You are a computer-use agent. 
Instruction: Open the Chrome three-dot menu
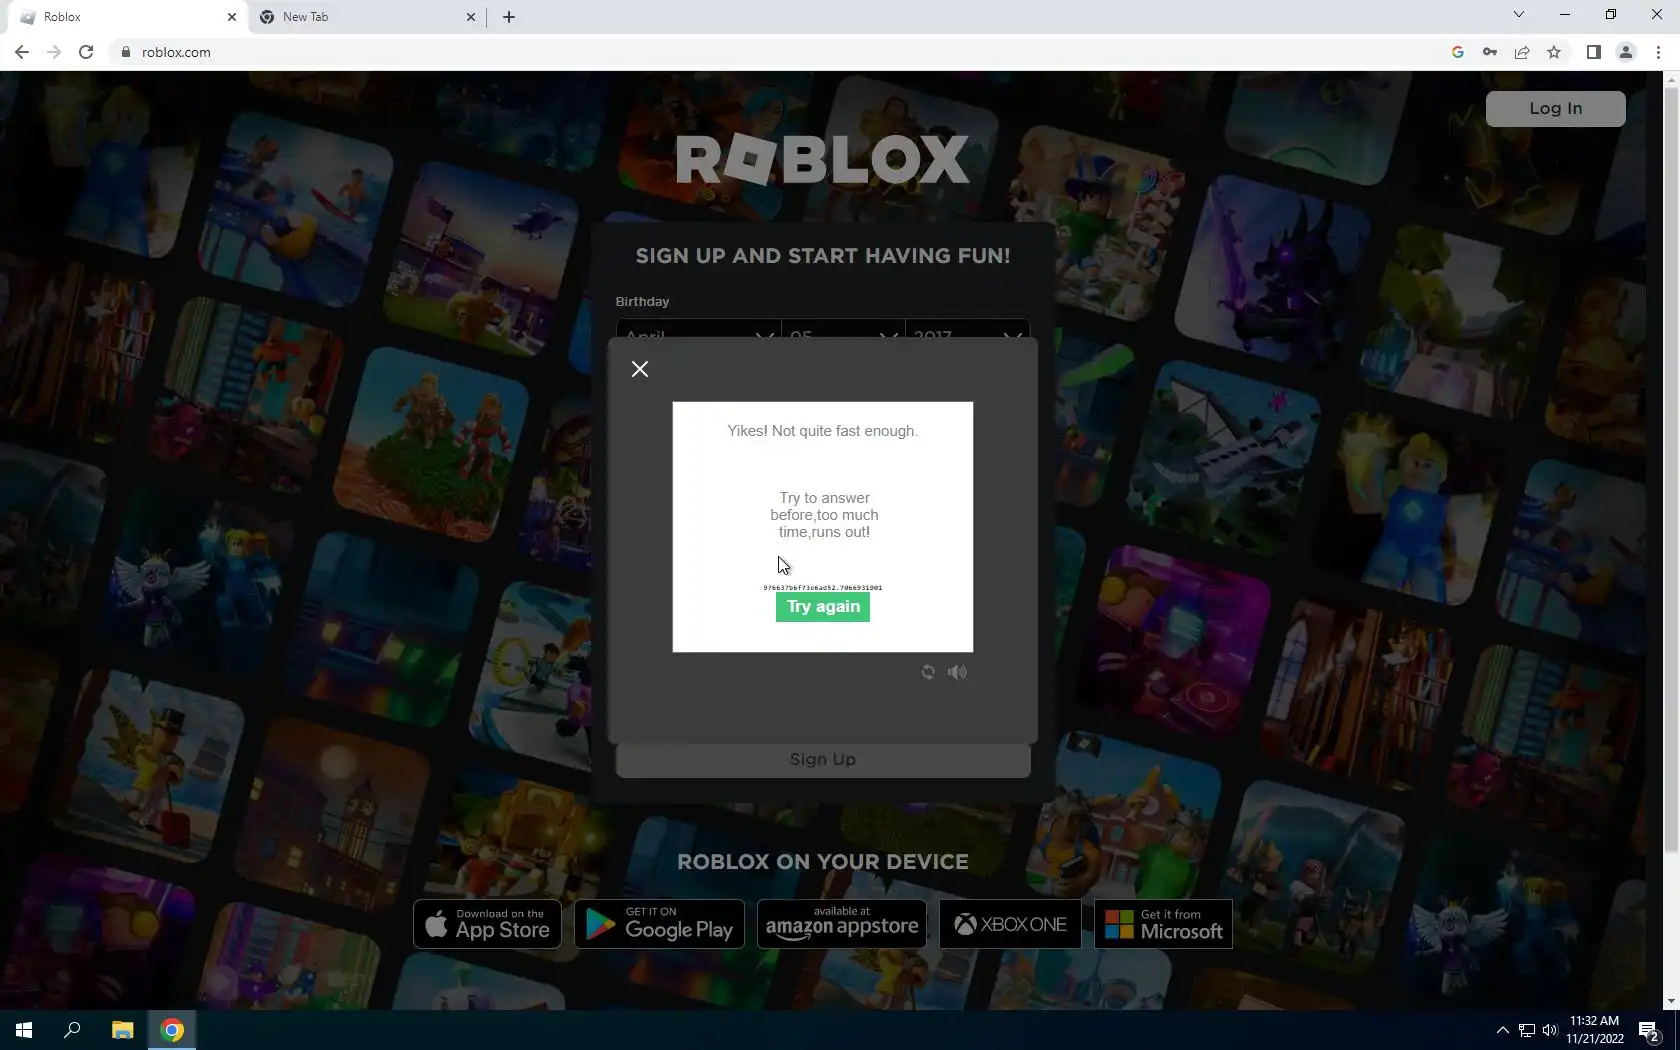(1658, 52)
